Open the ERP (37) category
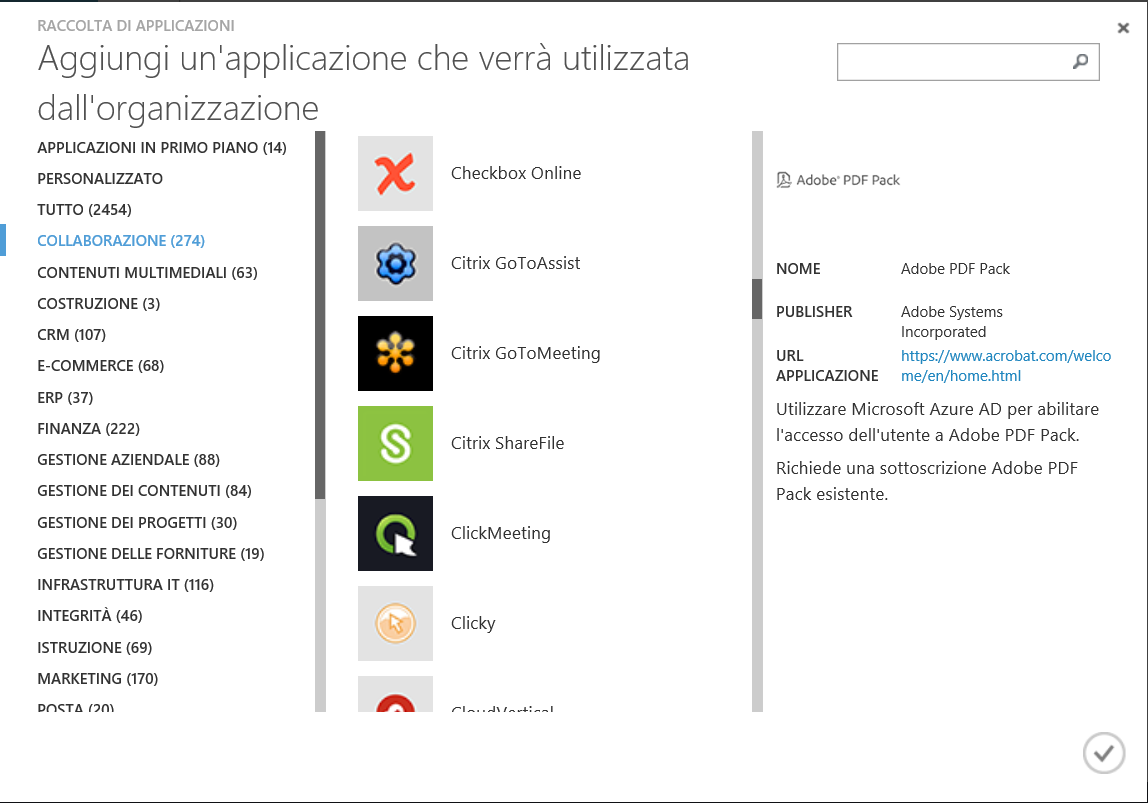Image resolution: width=1148 pixels, height=803 pixels. click(65, 397)
